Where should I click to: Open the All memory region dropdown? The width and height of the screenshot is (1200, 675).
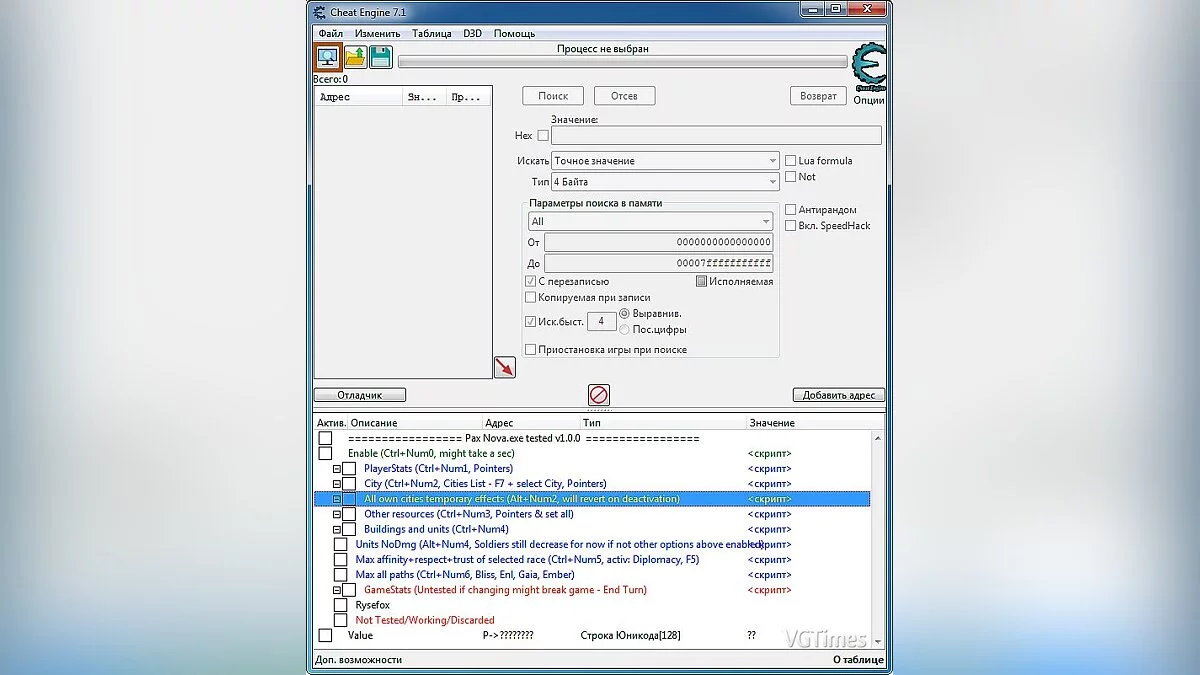(650, 222)
